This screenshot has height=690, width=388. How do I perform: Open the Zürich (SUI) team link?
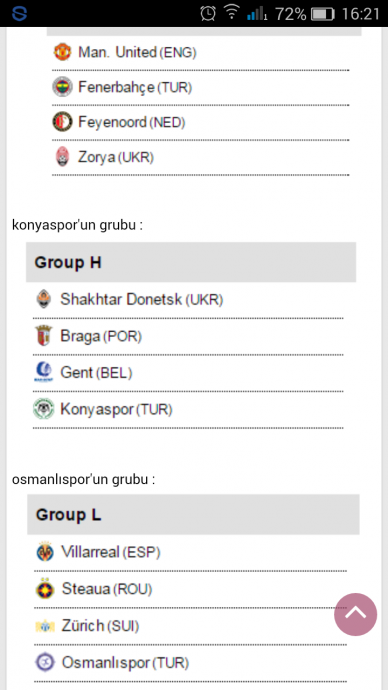[x=100, y=625]
